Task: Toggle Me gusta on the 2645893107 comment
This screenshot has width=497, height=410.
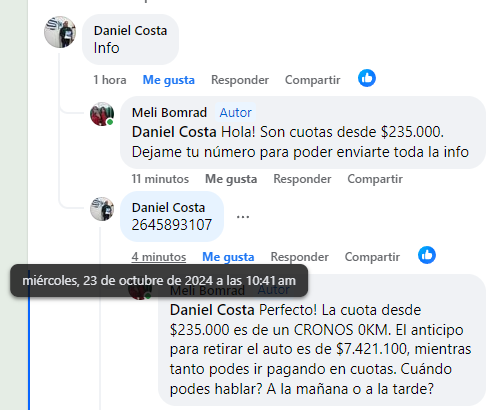Action: (x=228, y=257)
